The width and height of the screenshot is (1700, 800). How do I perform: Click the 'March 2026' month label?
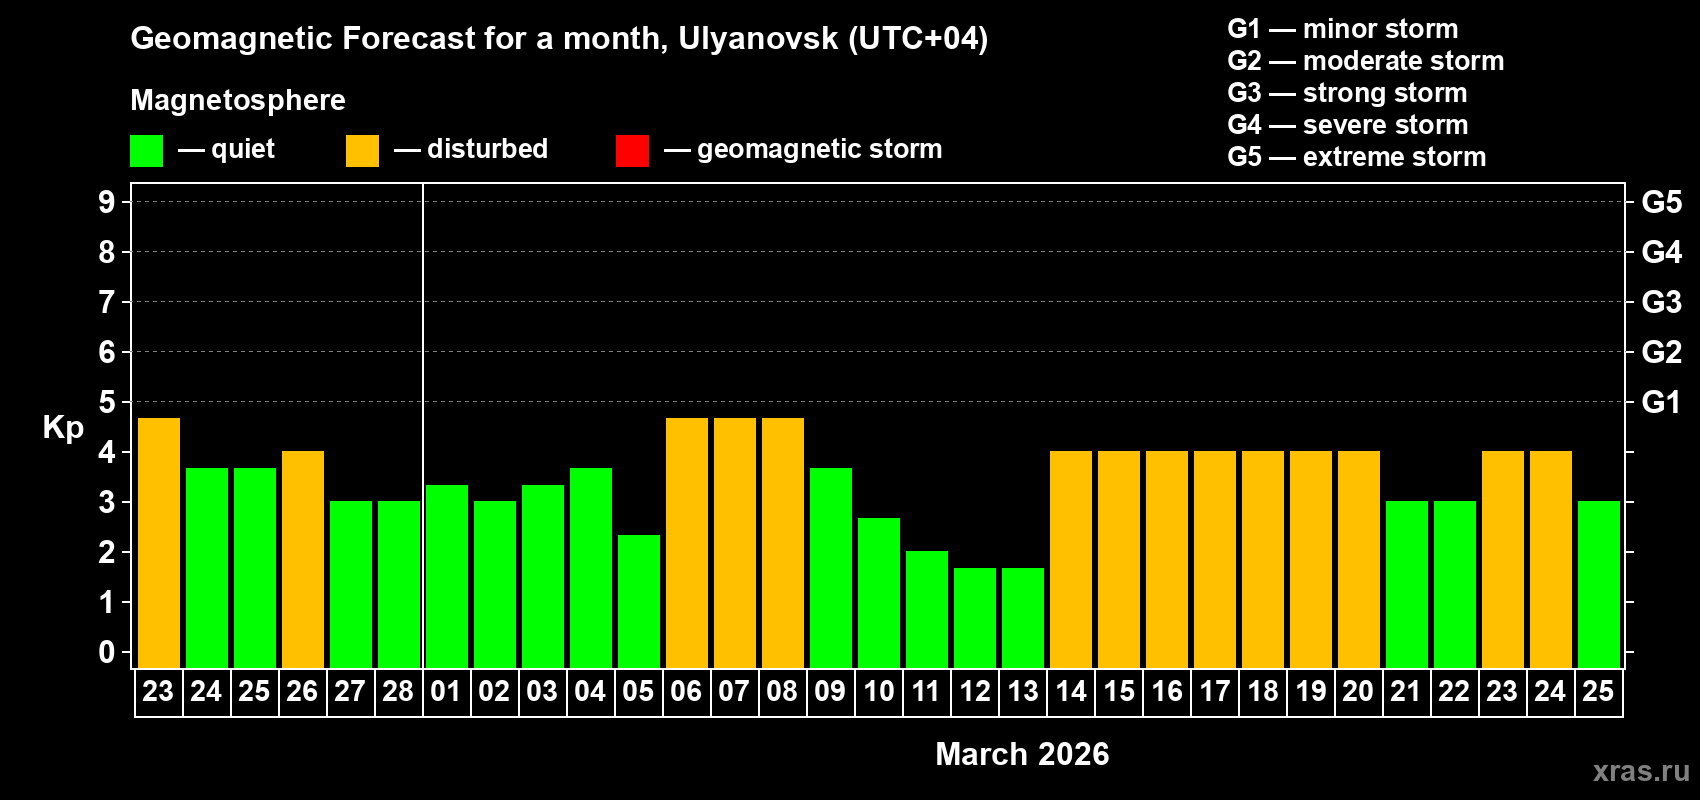[x=1022, y=754]
